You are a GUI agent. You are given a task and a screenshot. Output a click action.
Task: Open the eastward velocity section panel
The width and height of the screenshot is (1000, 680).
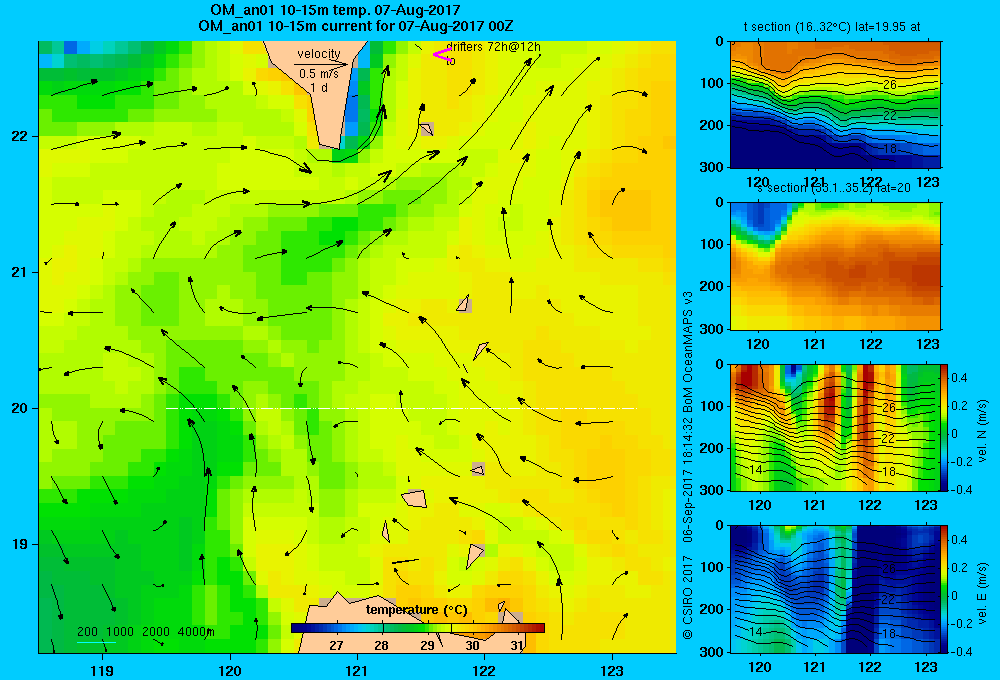(x=835, y=588)
